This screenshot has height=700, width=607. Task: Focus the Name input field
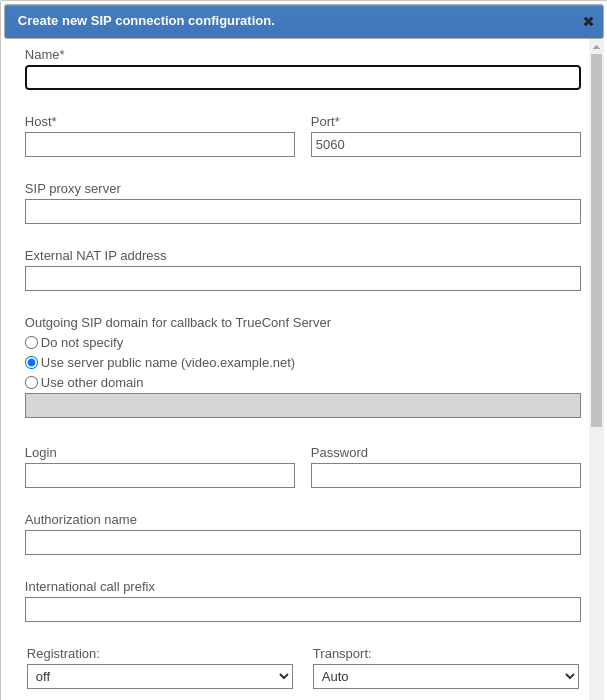click(x=303, y=78)
